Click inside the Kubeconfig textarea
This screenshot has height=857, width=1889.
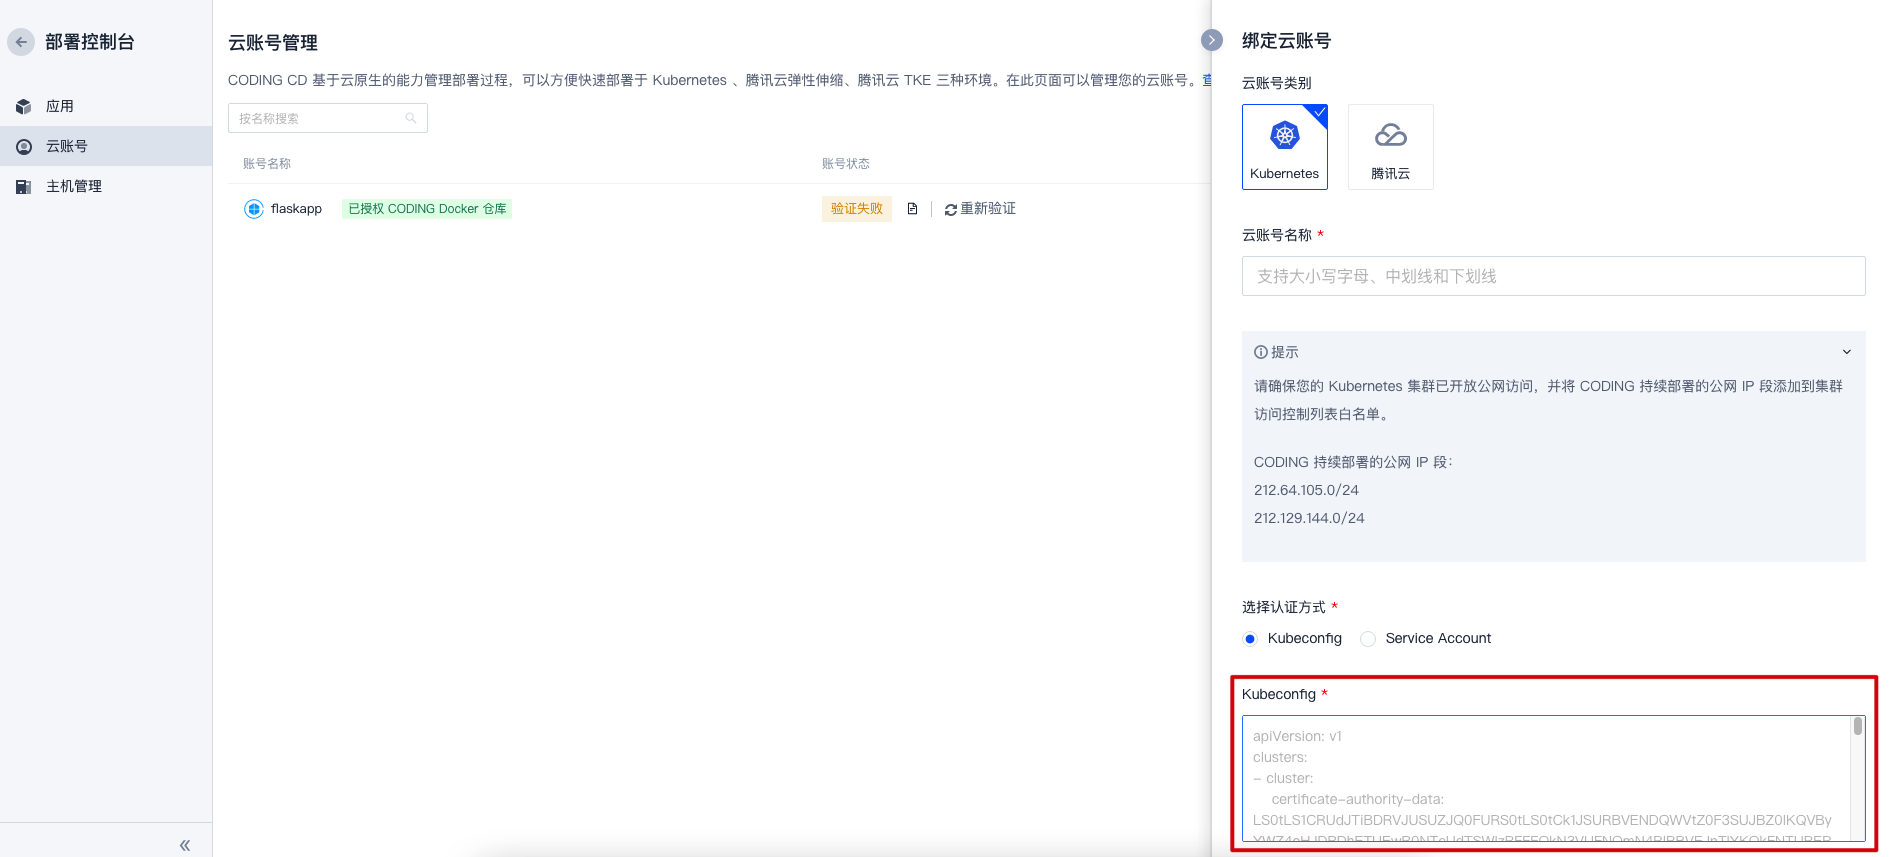pos(1546,778)
